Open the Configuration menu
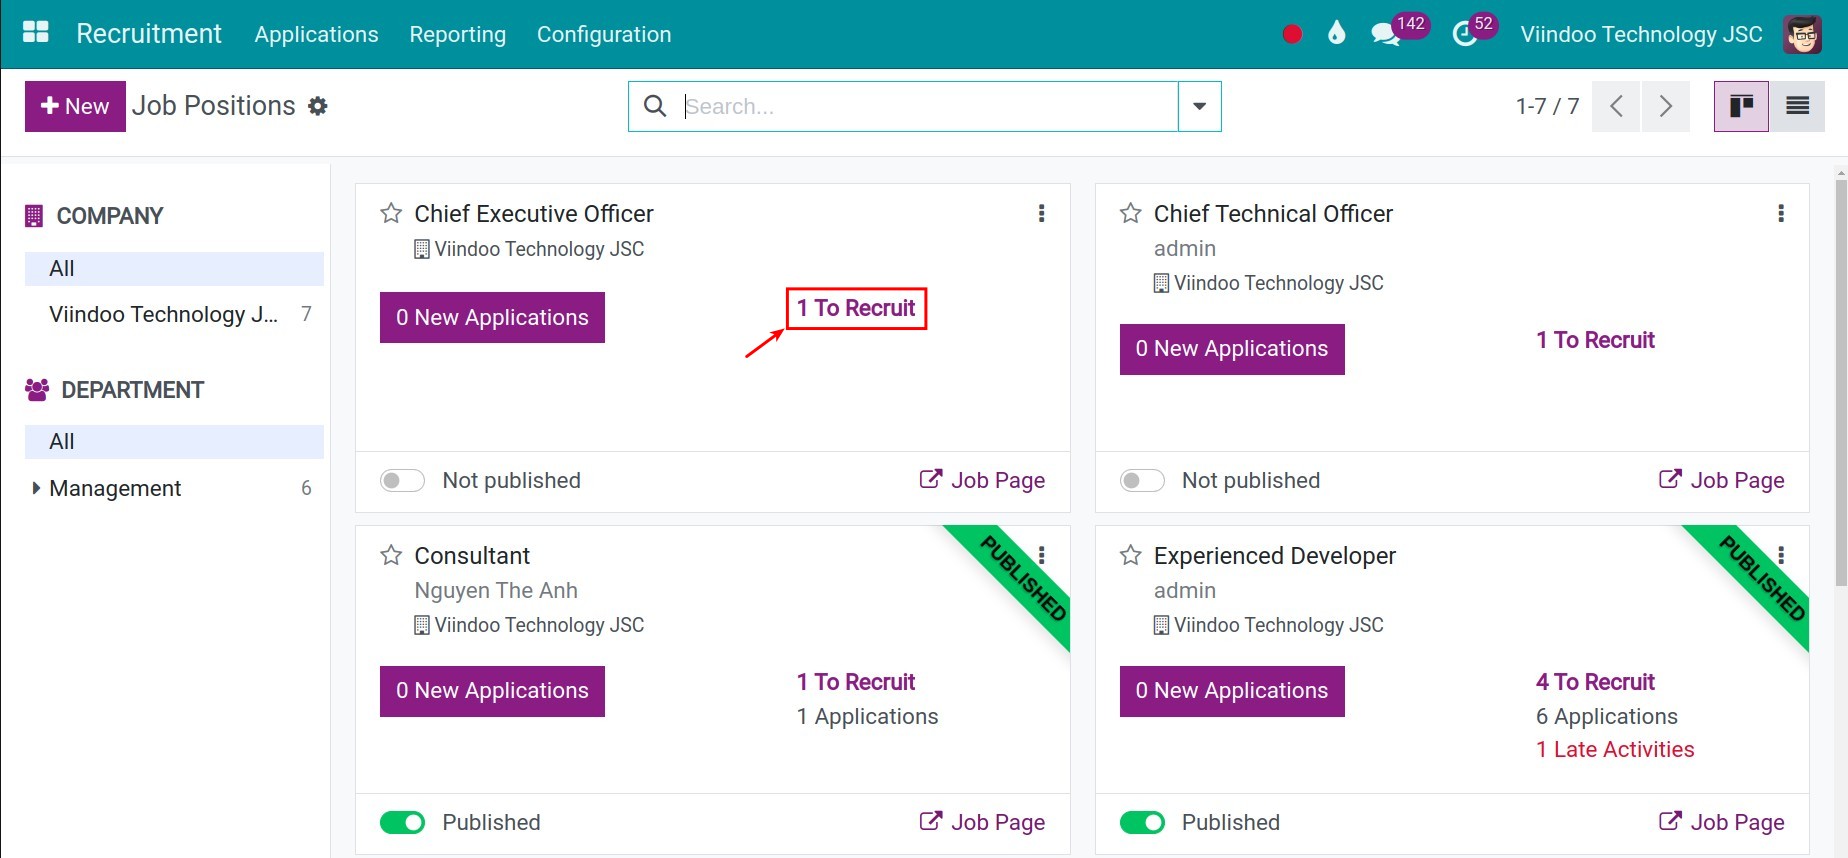This screenshot has height=858, width=1848. pyautogui.click(x=604, y=34)
